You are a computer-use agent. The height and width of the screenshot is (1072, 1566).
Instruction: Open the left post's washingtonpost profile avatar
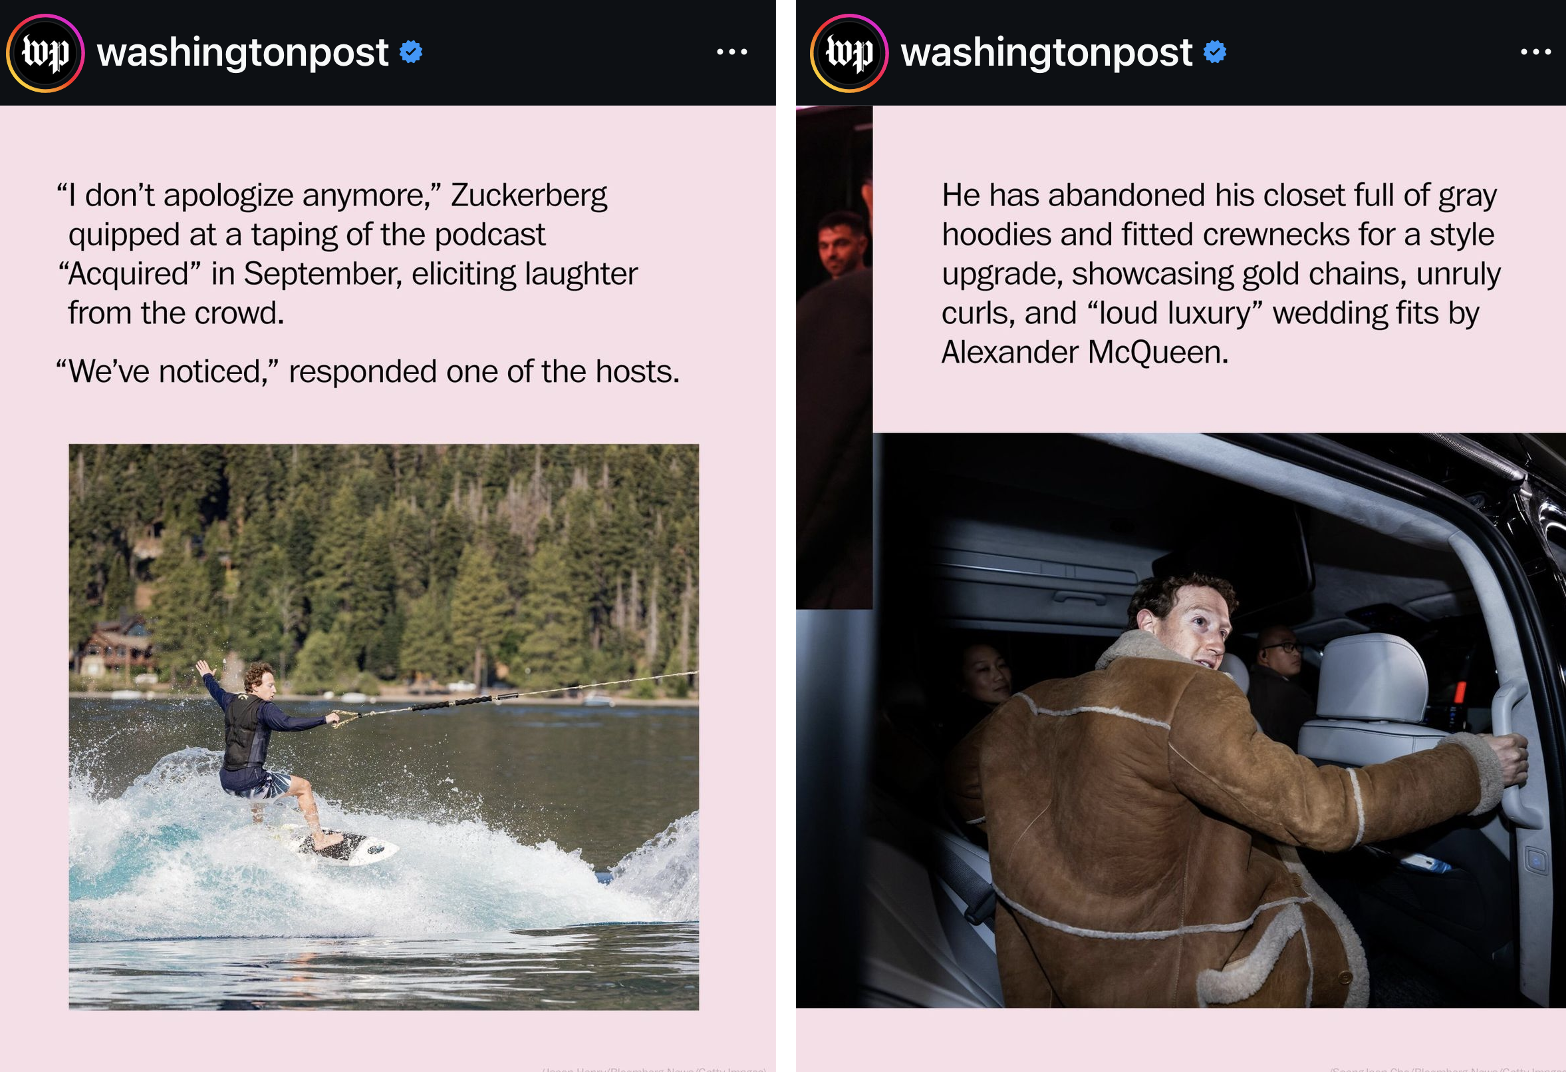point(45,53)
